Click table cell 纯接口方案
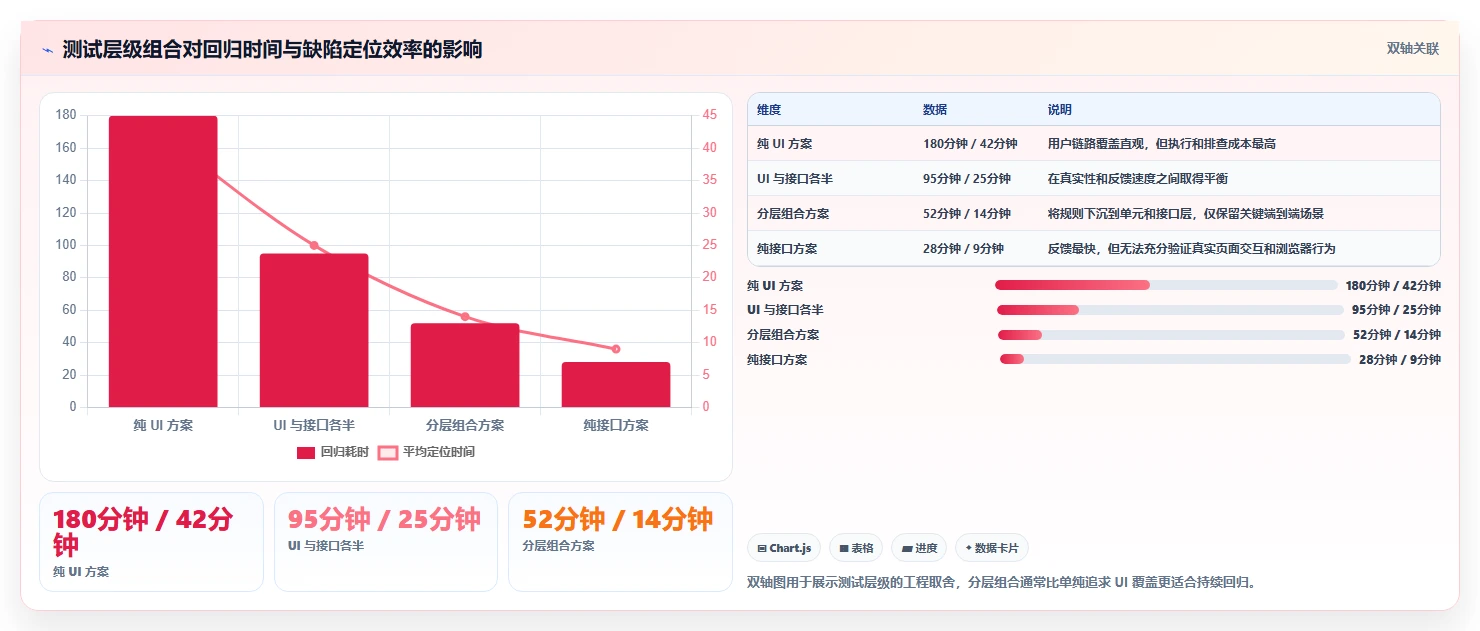The image size is (1480, 631). [x=787, y=249]
